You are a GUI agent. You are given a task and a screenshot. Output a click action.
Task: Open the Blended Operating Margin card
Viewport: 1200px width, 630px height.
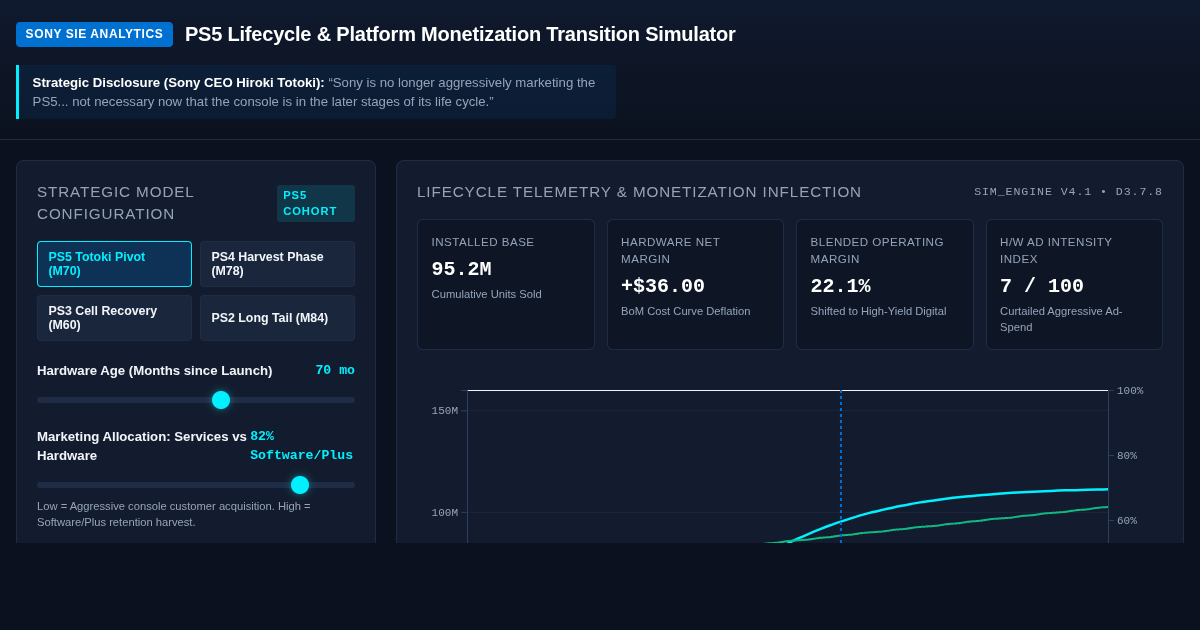pyautogui.click(x=885, y=285)
